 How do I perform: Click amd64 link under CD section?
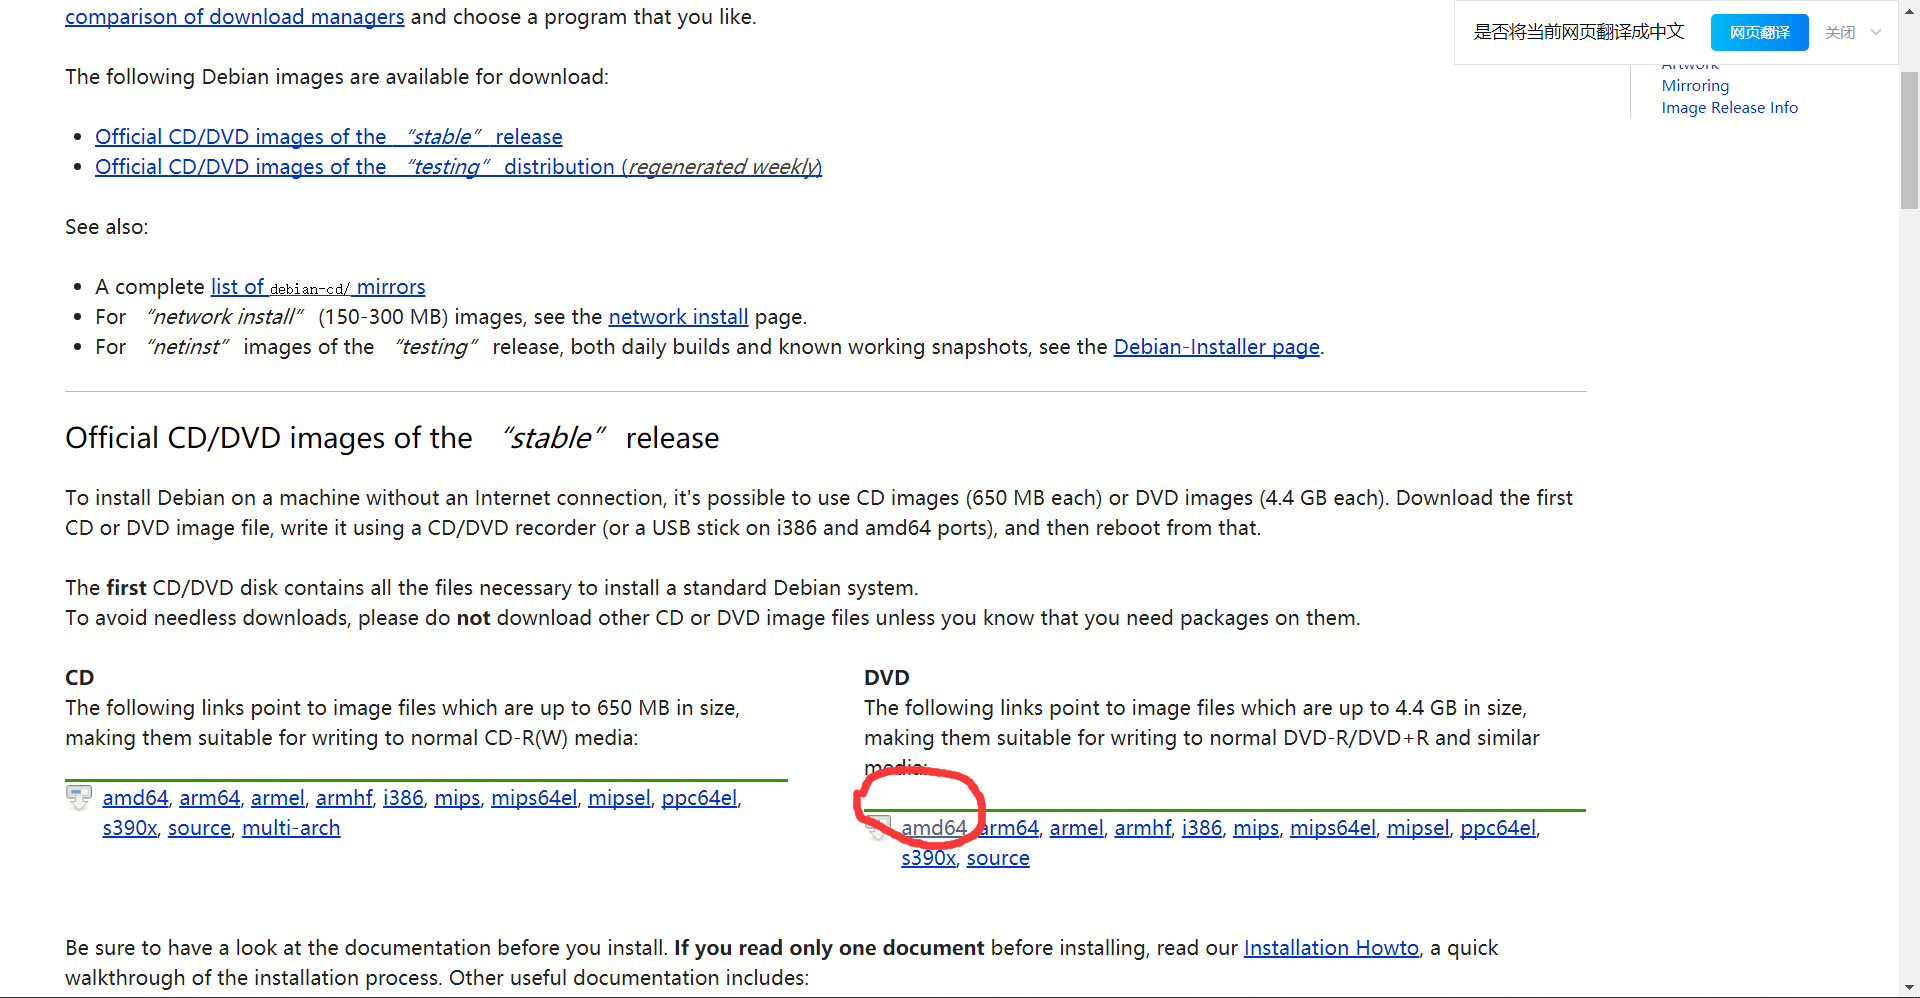pos(135,798)
